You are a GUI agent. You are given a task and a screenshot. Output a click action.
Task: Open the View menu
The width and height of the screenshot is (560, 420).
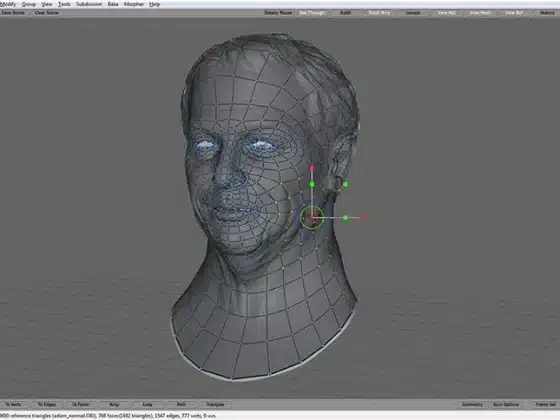pyautogui.click(x=47, y=4)
